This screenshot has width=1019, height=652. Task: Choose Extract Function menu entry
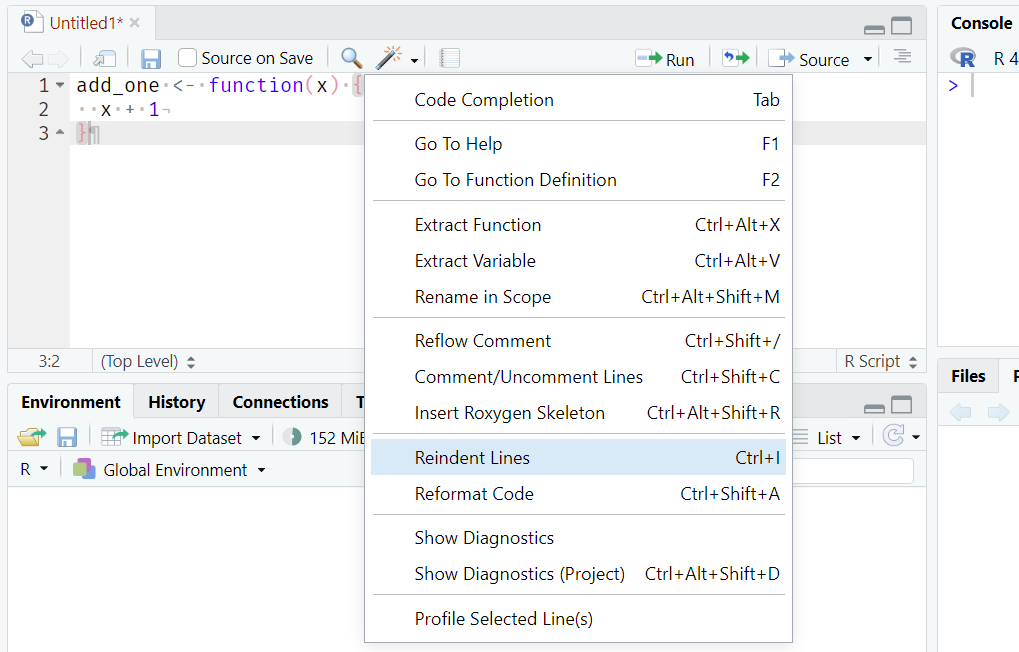click(478, 225)
